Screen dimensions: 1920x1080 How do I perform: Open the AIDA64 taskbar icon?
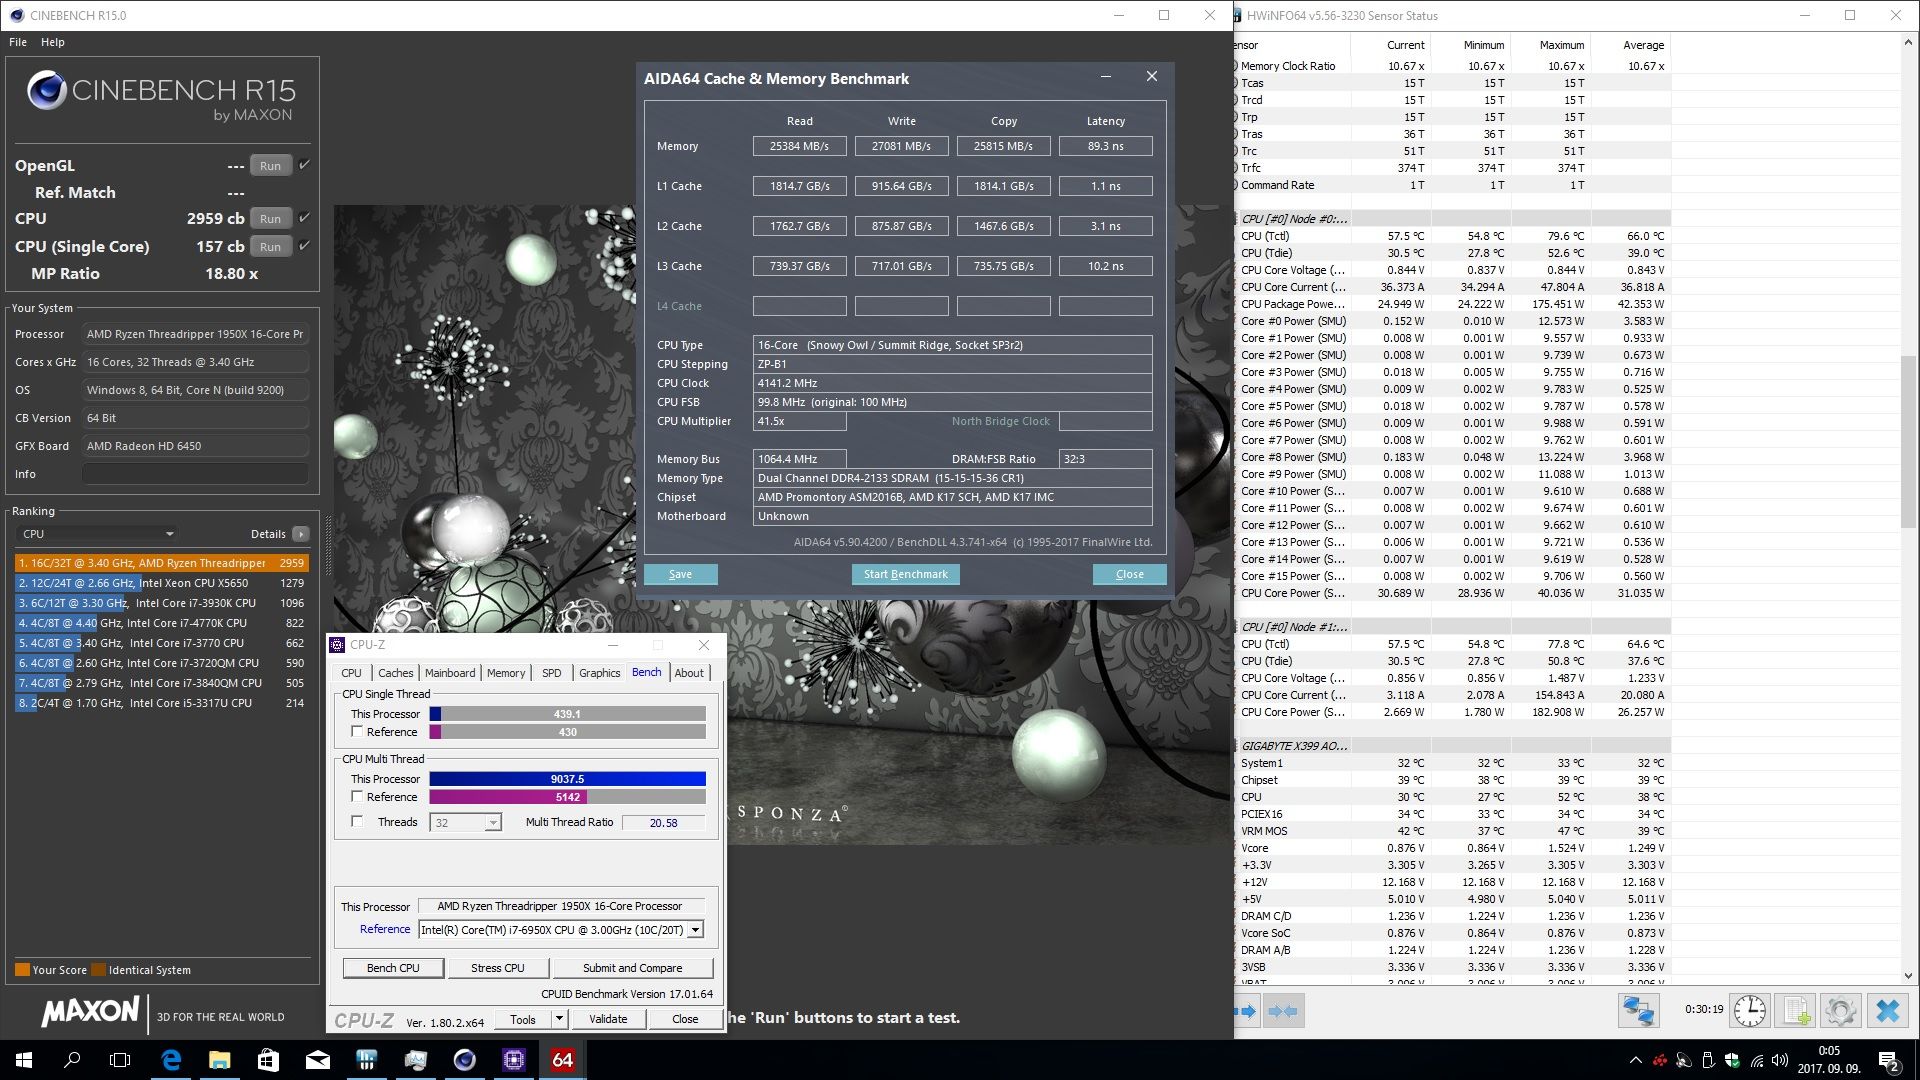(563, 1060)
